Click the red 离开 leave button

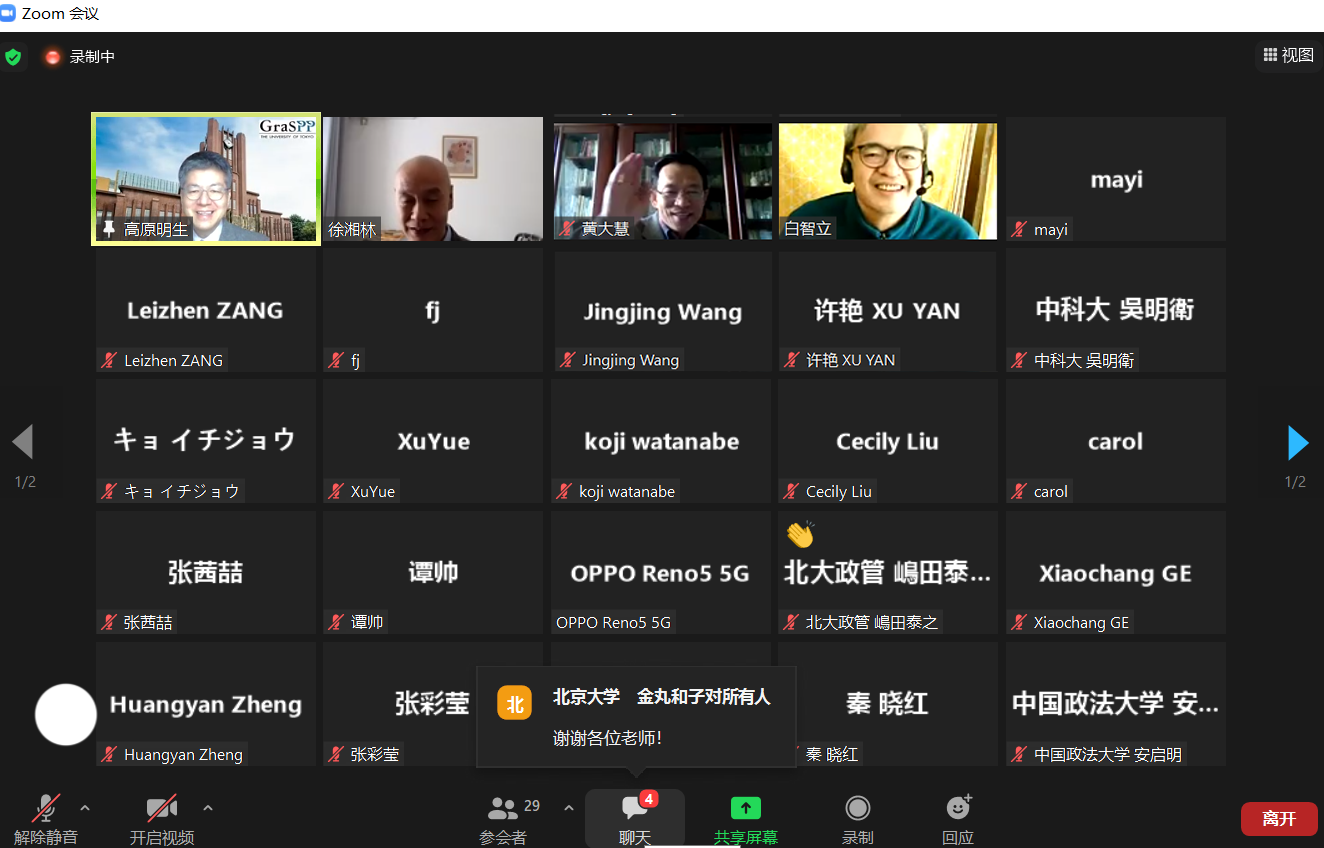tap(1279, 818)
